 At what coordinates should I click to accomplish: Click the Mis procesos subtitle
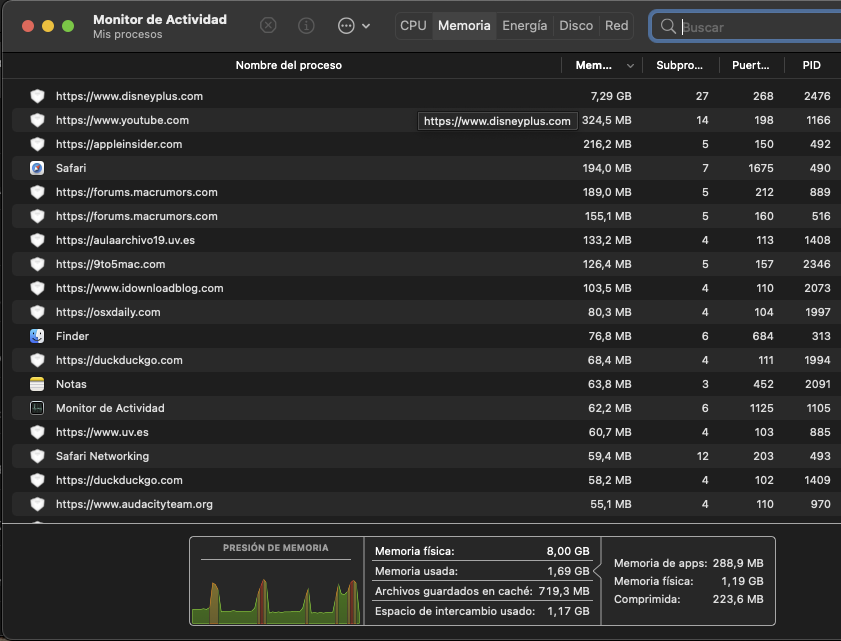(128, 34)
